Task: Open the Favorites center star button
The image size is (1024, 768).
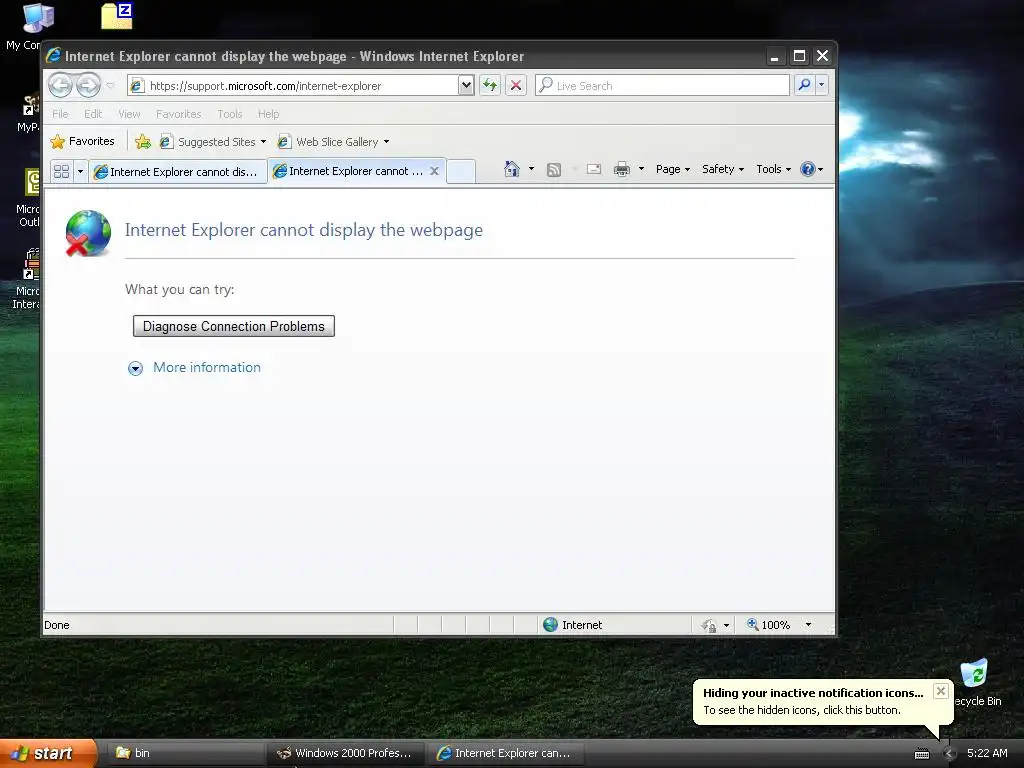Action: tap(82, 141)
